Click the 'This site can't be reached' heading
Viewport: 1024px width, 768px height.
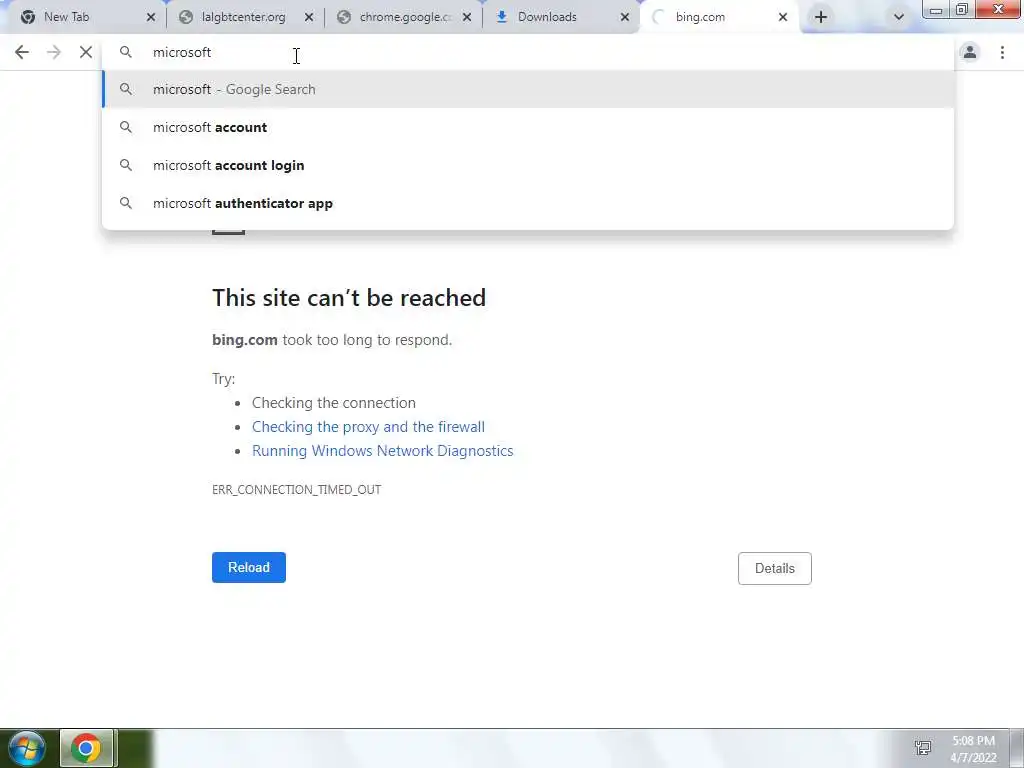pyautogui.click(x=349, y=298)
